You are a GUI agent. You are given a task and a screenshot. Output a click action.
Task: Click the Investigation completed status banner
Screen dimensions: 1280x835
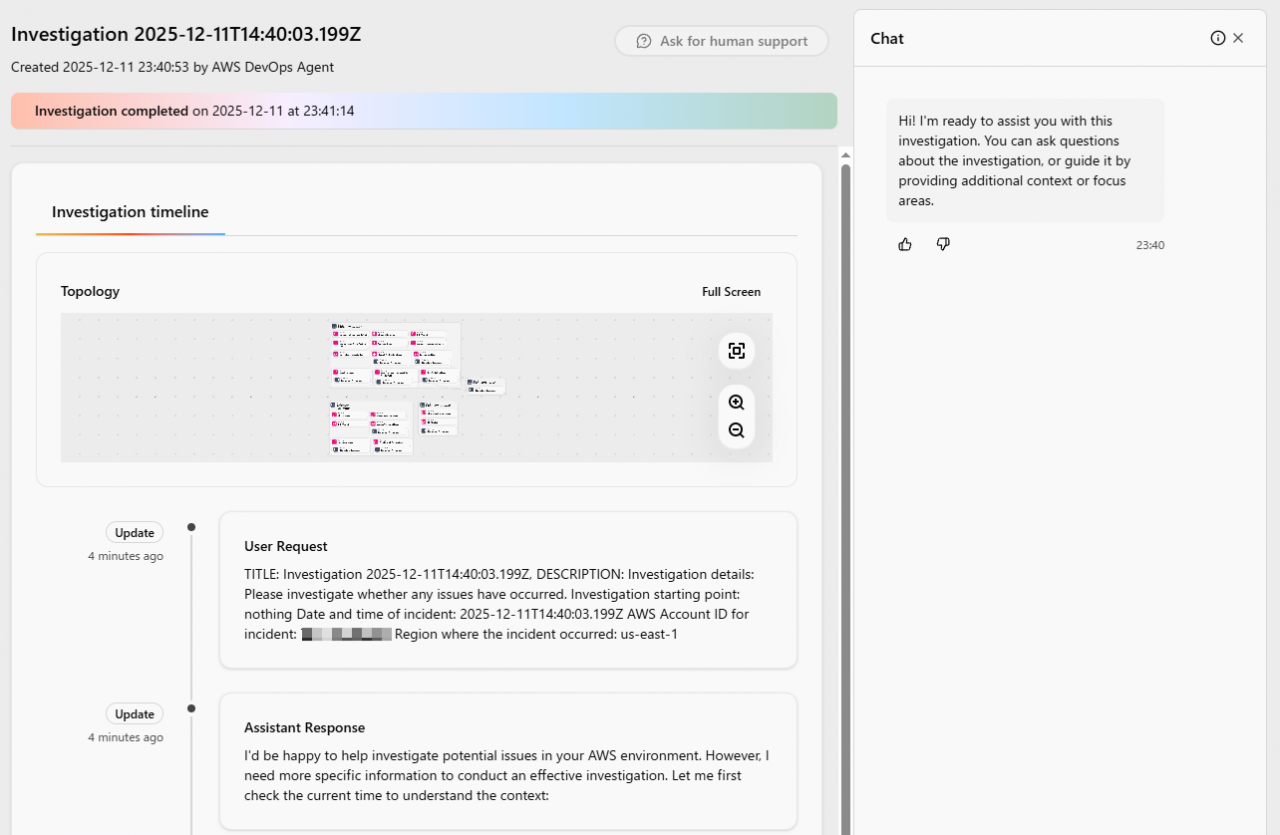[423, 111]
